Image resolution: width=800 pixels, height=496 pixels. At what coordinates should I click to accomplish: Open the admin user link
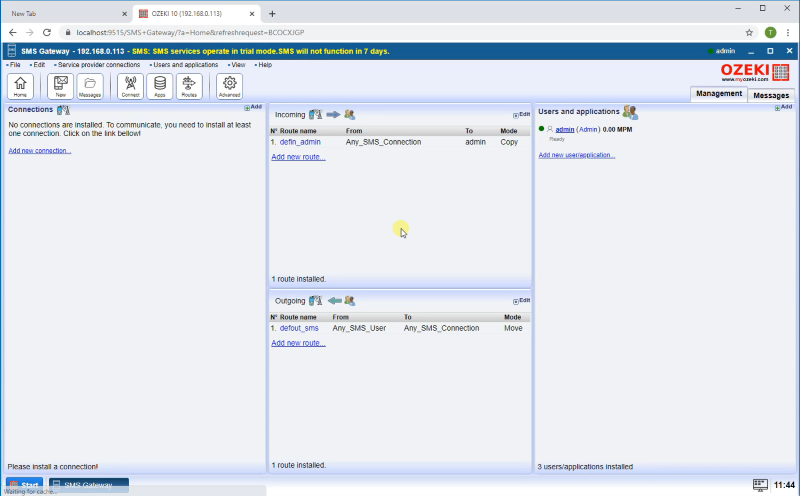[x=565, y=130]
